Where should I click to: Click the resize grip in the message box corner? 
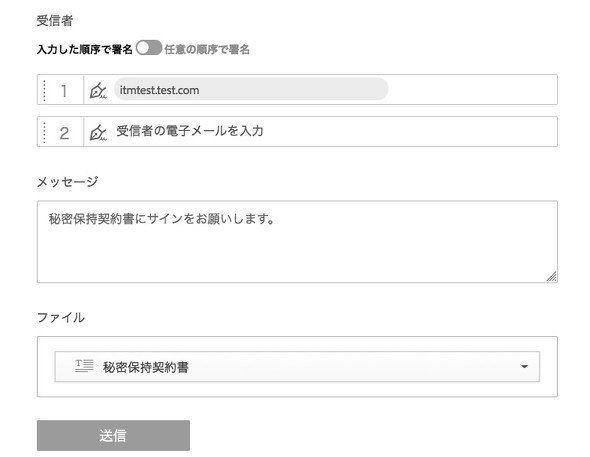pos(552,276)
